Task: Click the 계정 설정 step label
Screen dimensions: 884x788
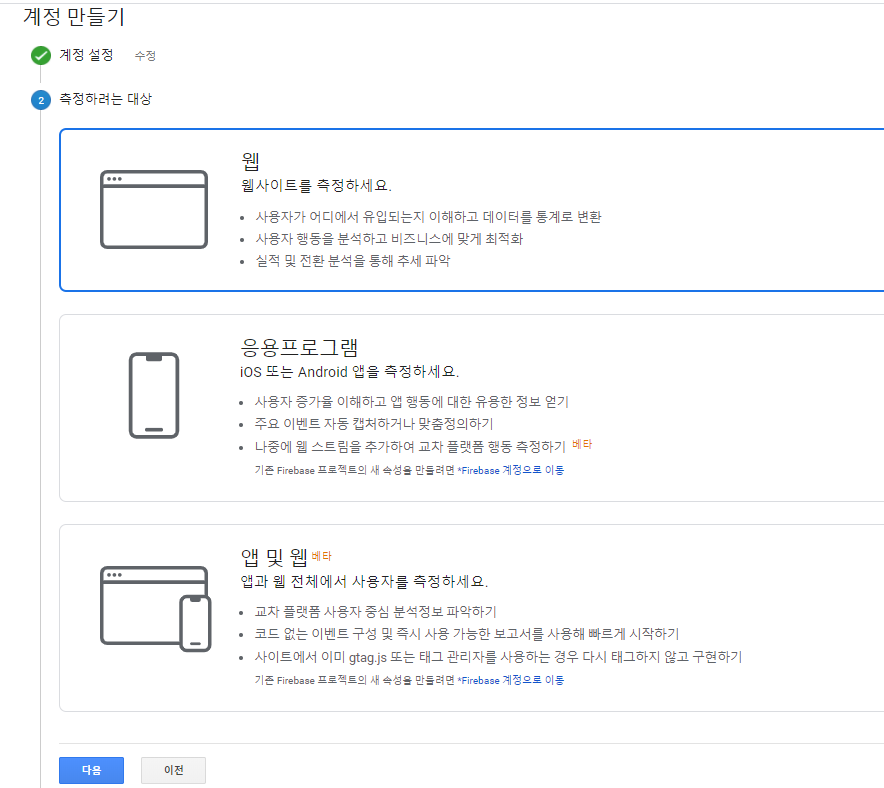Action: [x=86, y=55]
